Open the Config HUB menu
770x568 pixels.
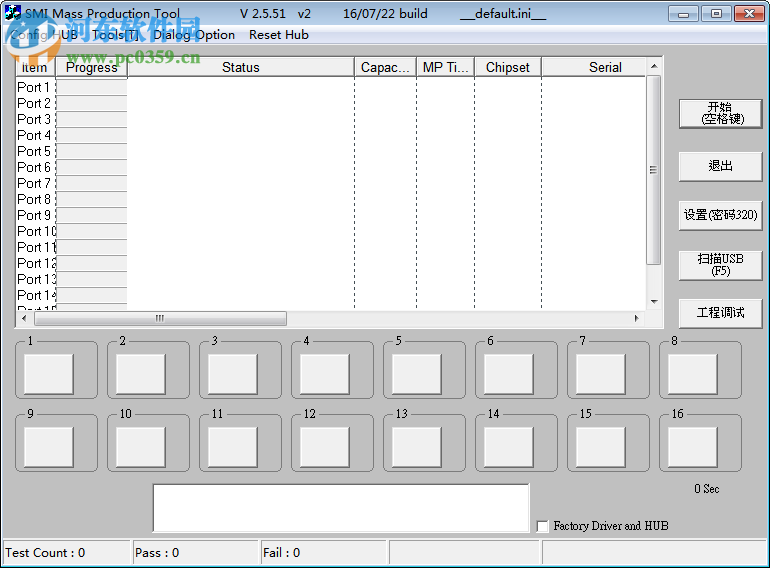coord(44,35)
